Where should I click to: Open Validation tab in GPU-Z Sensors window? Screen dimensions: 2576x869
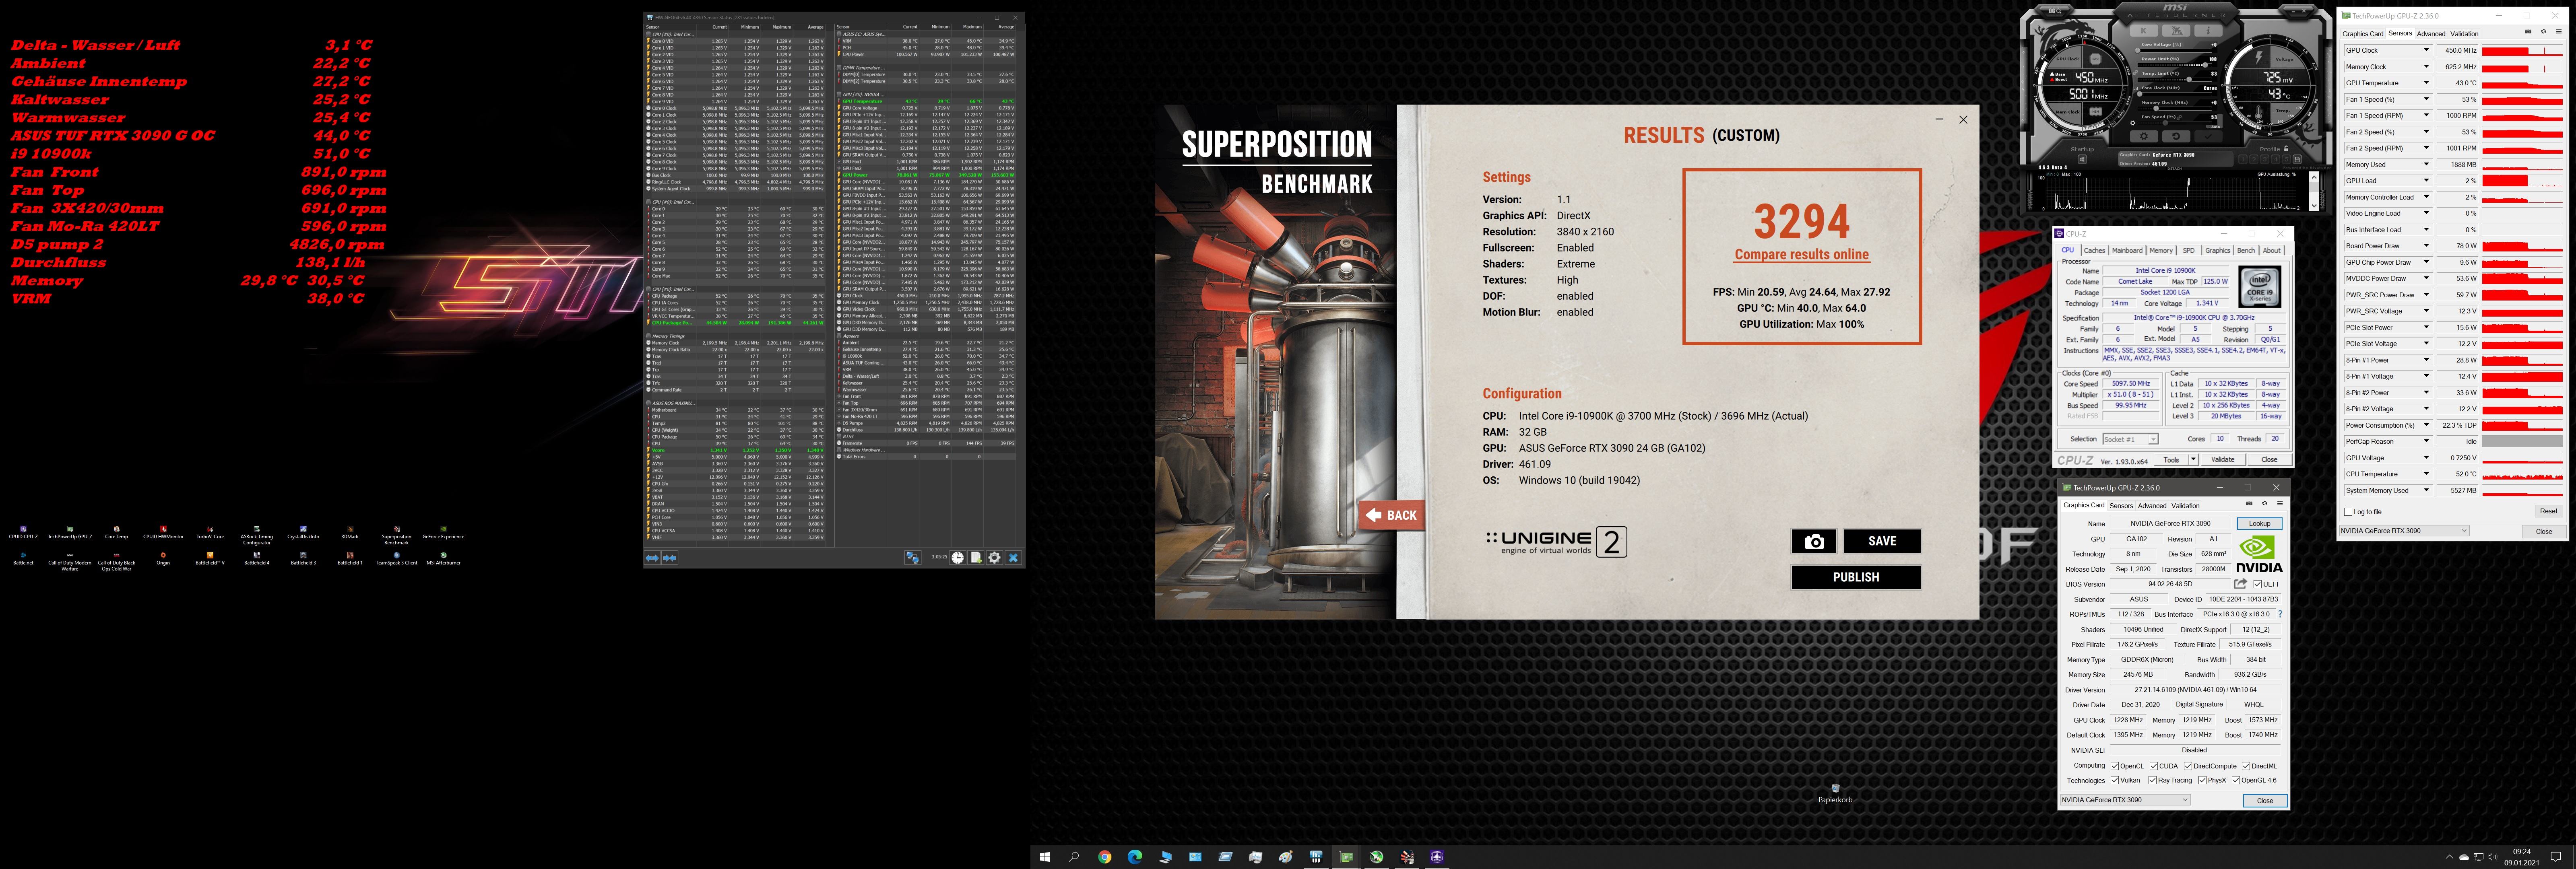tap(2465, 34)
